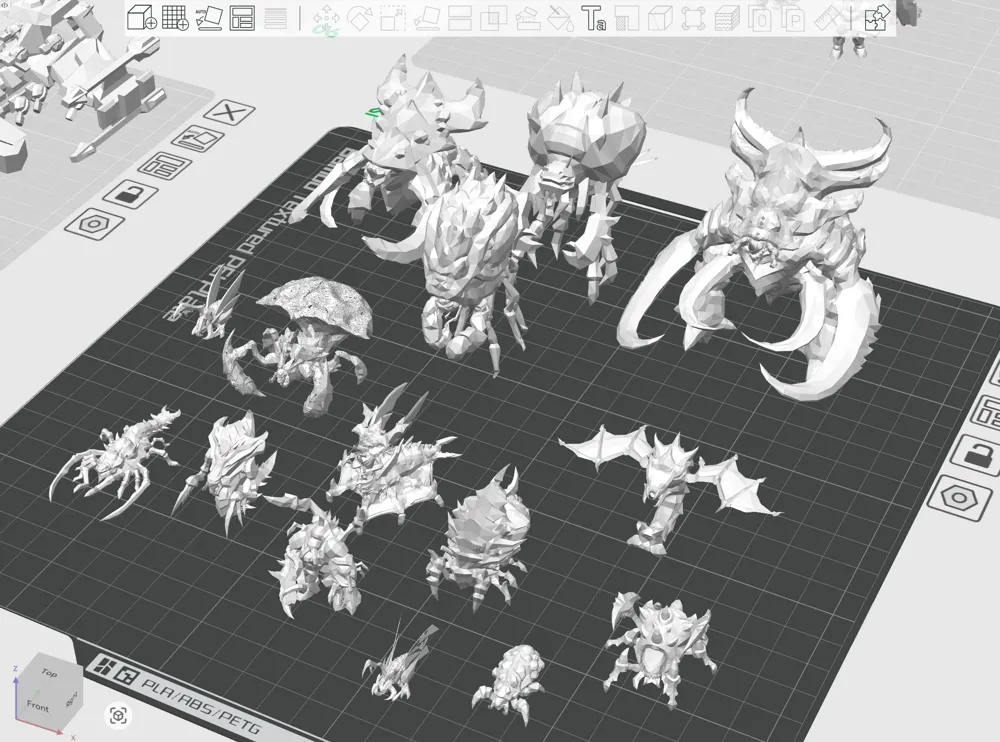Screen dimensions: 1000x742
Task: Select the Move tool
Action: (x=326, y=19)
